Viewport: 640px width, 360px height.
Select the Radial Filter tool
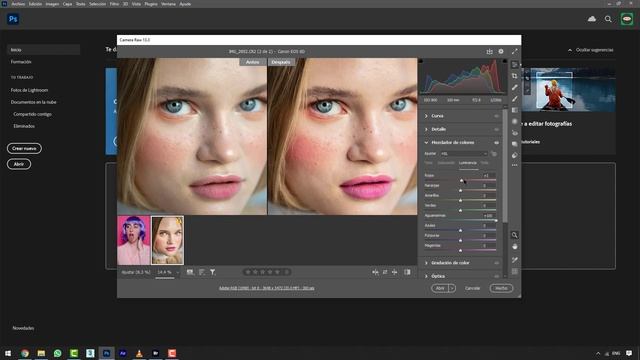pyautogui.click(x=515, y=122)
